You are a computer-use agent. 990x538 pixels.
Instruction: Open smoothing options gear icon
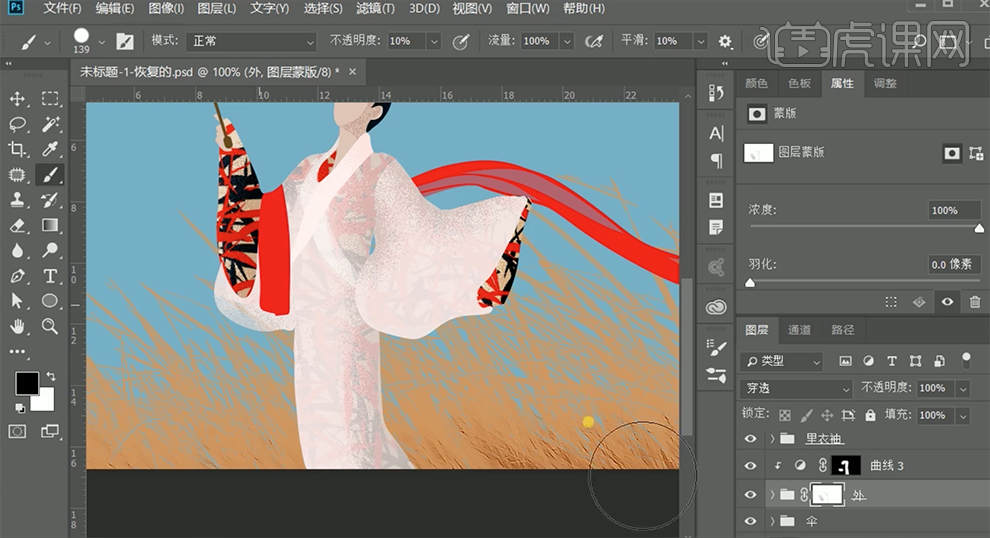point(725,41)
